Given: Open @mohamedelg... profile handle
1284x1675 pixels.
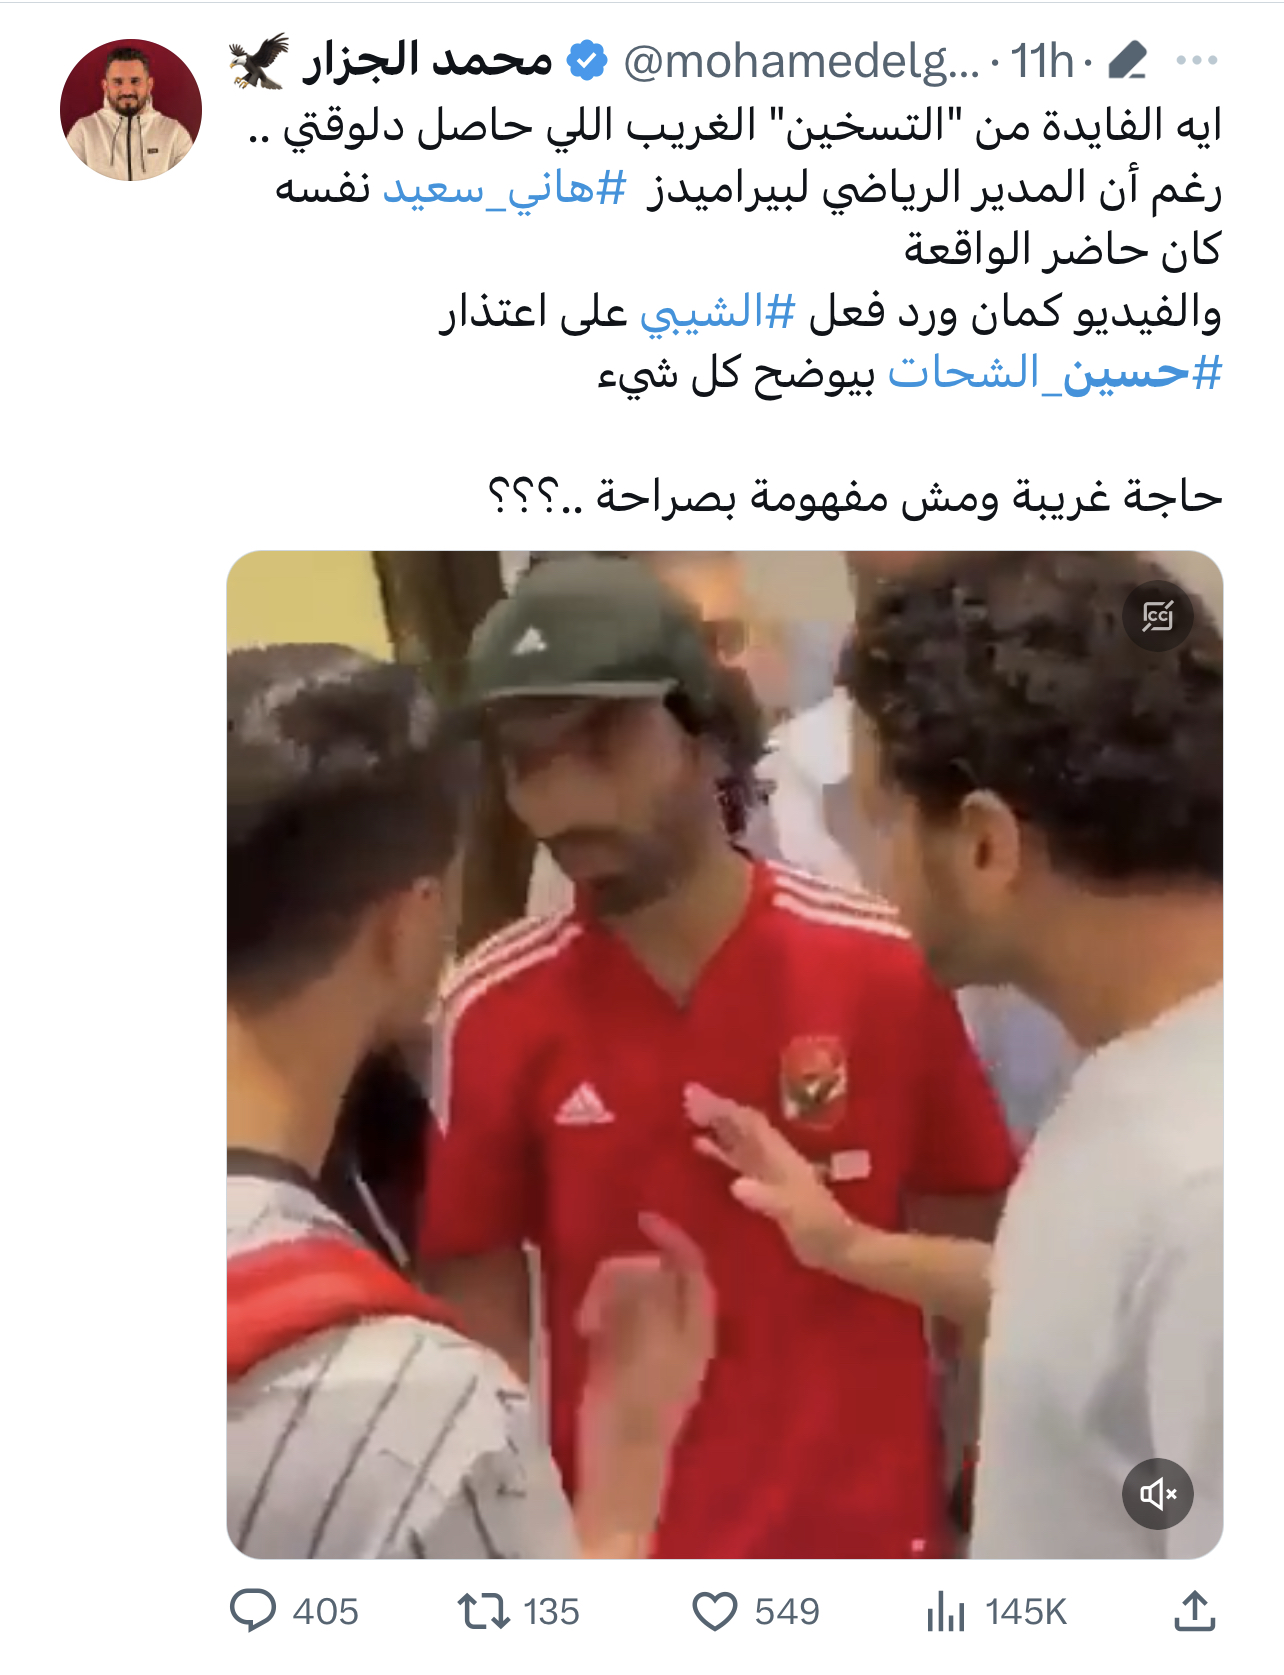Looking at the screenshot, I should [x=802, y=61].
